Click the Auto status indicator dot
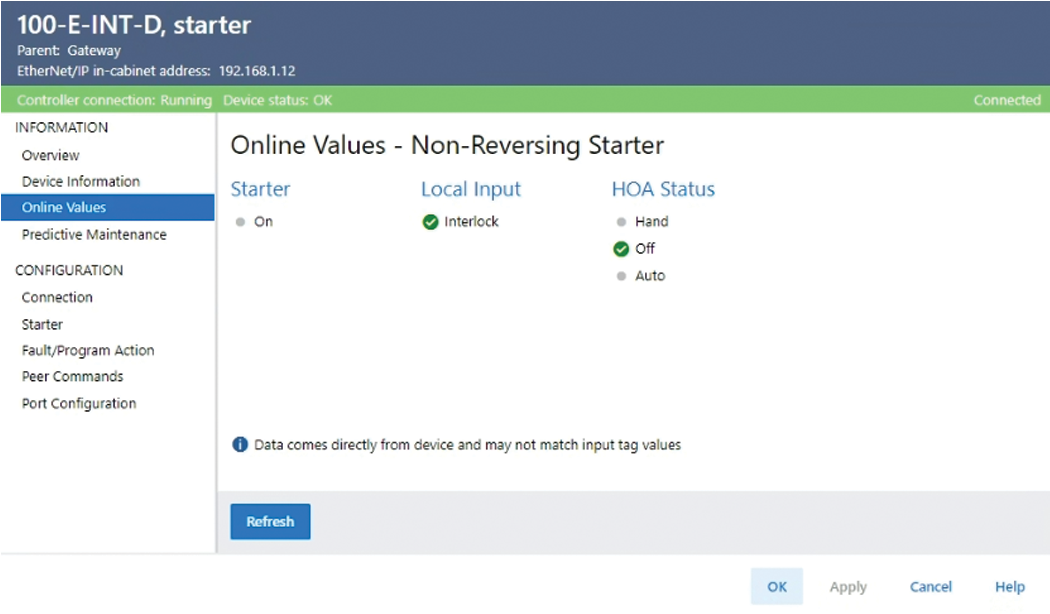 click(x=621, y=276)
